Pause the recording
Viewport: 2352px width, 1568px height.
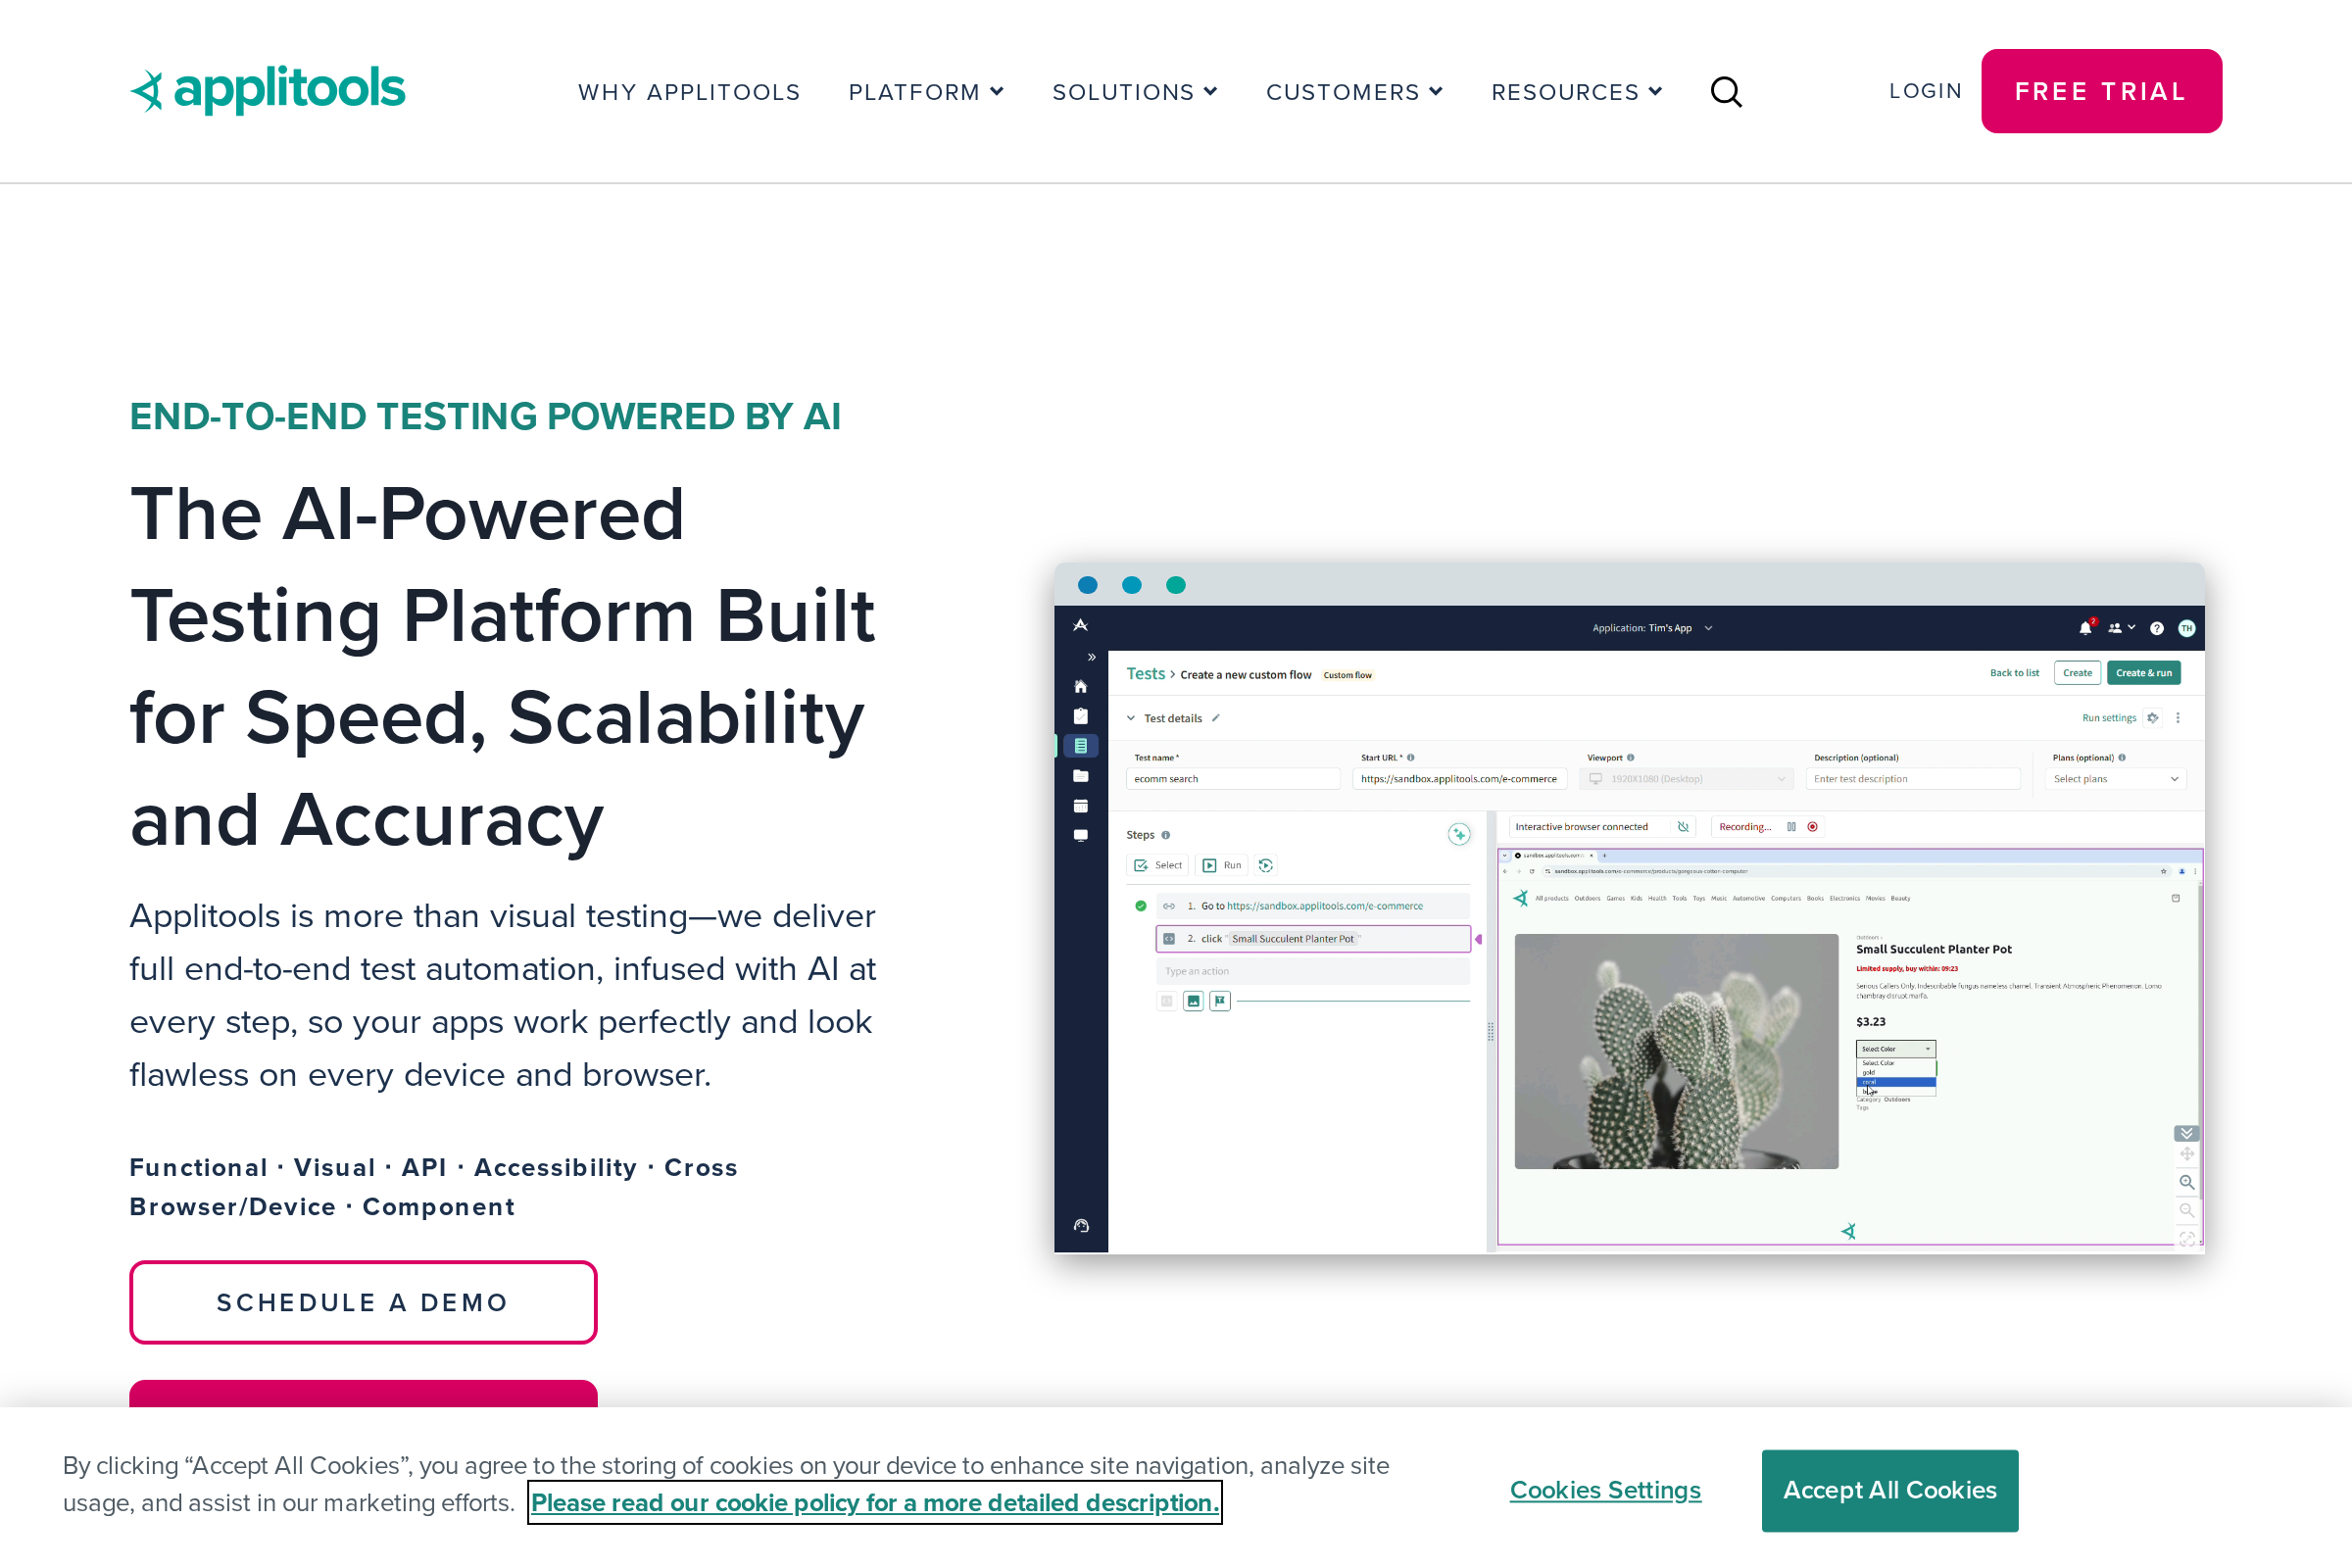coord(1791,827)
